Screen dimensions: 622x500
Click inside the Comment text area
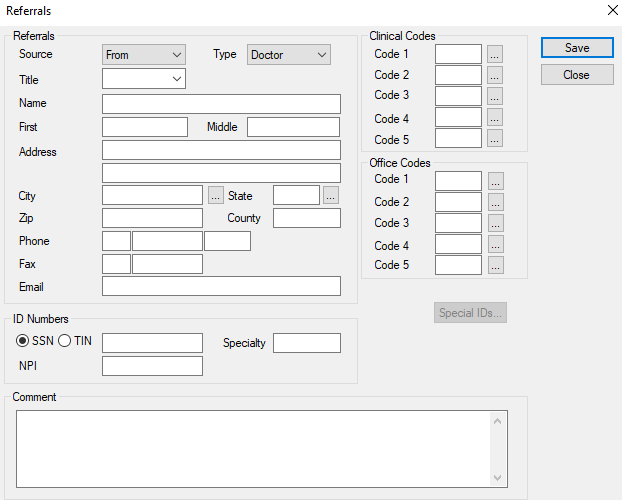[250, 447]
